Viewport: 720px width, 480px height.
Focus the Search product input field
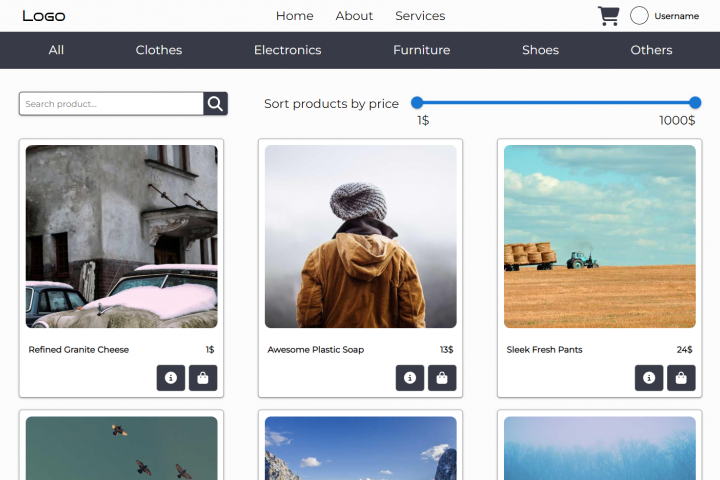click(112, 104)
